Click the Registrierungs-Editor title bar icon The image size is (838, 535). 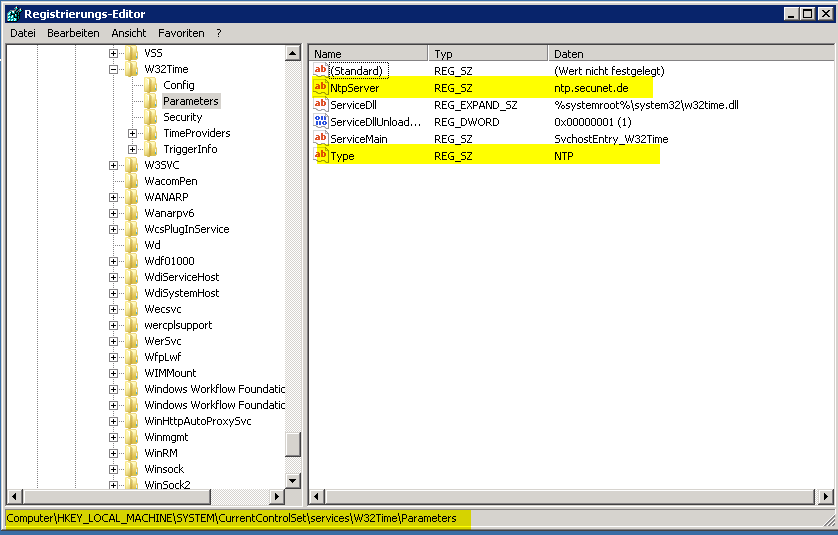coord(14,14)
